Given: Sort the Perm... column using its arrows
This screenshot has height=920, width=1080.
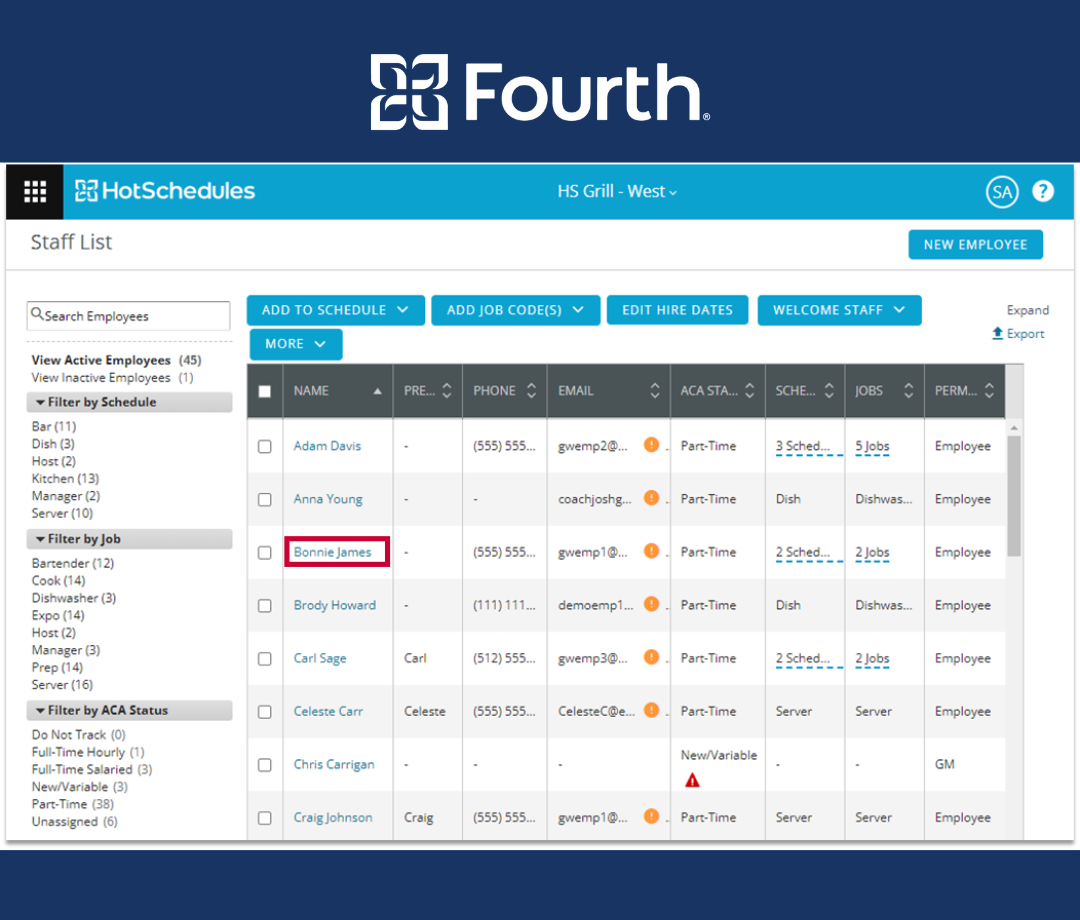Looking at the screenshot, I should click(989, 390).
